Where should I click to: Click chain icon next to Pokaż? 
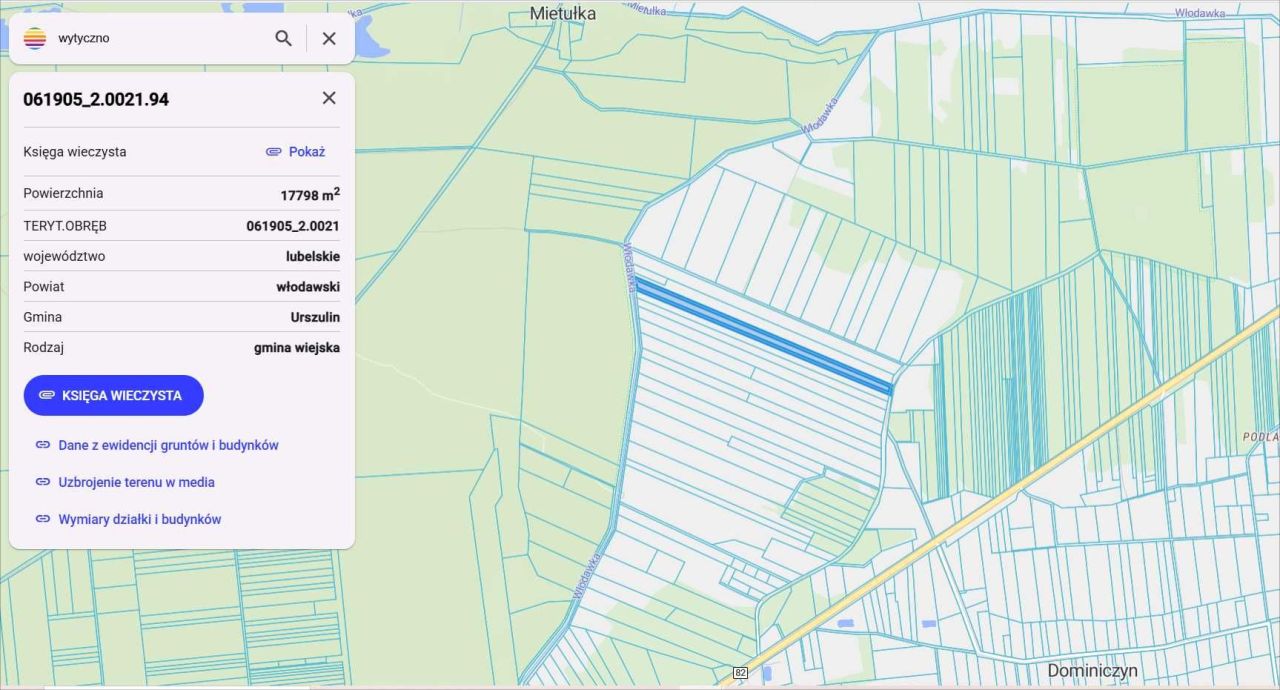tap(273, 152)
